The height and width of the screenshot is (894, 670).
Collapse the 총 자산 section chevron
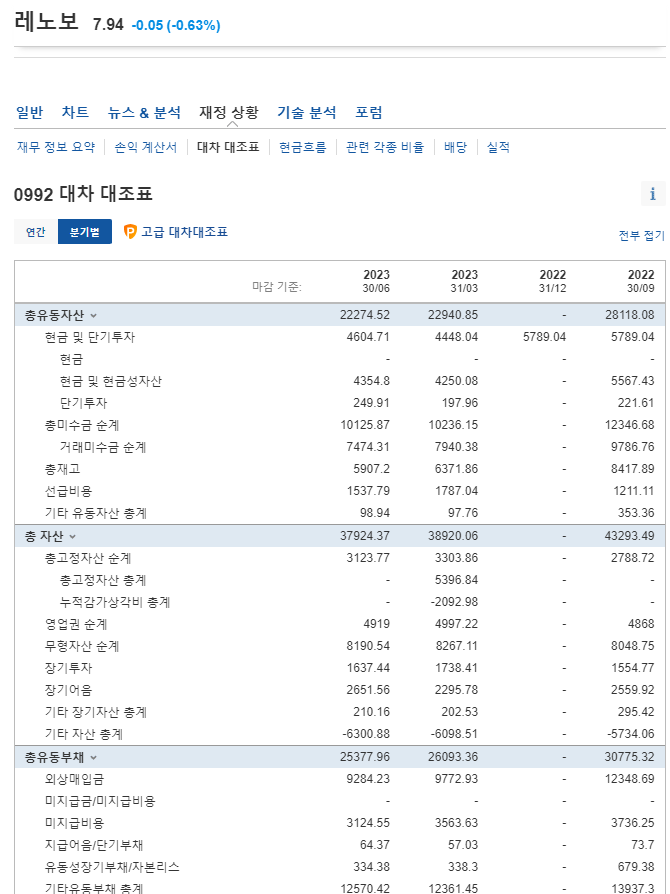click(x=72, y=537)
